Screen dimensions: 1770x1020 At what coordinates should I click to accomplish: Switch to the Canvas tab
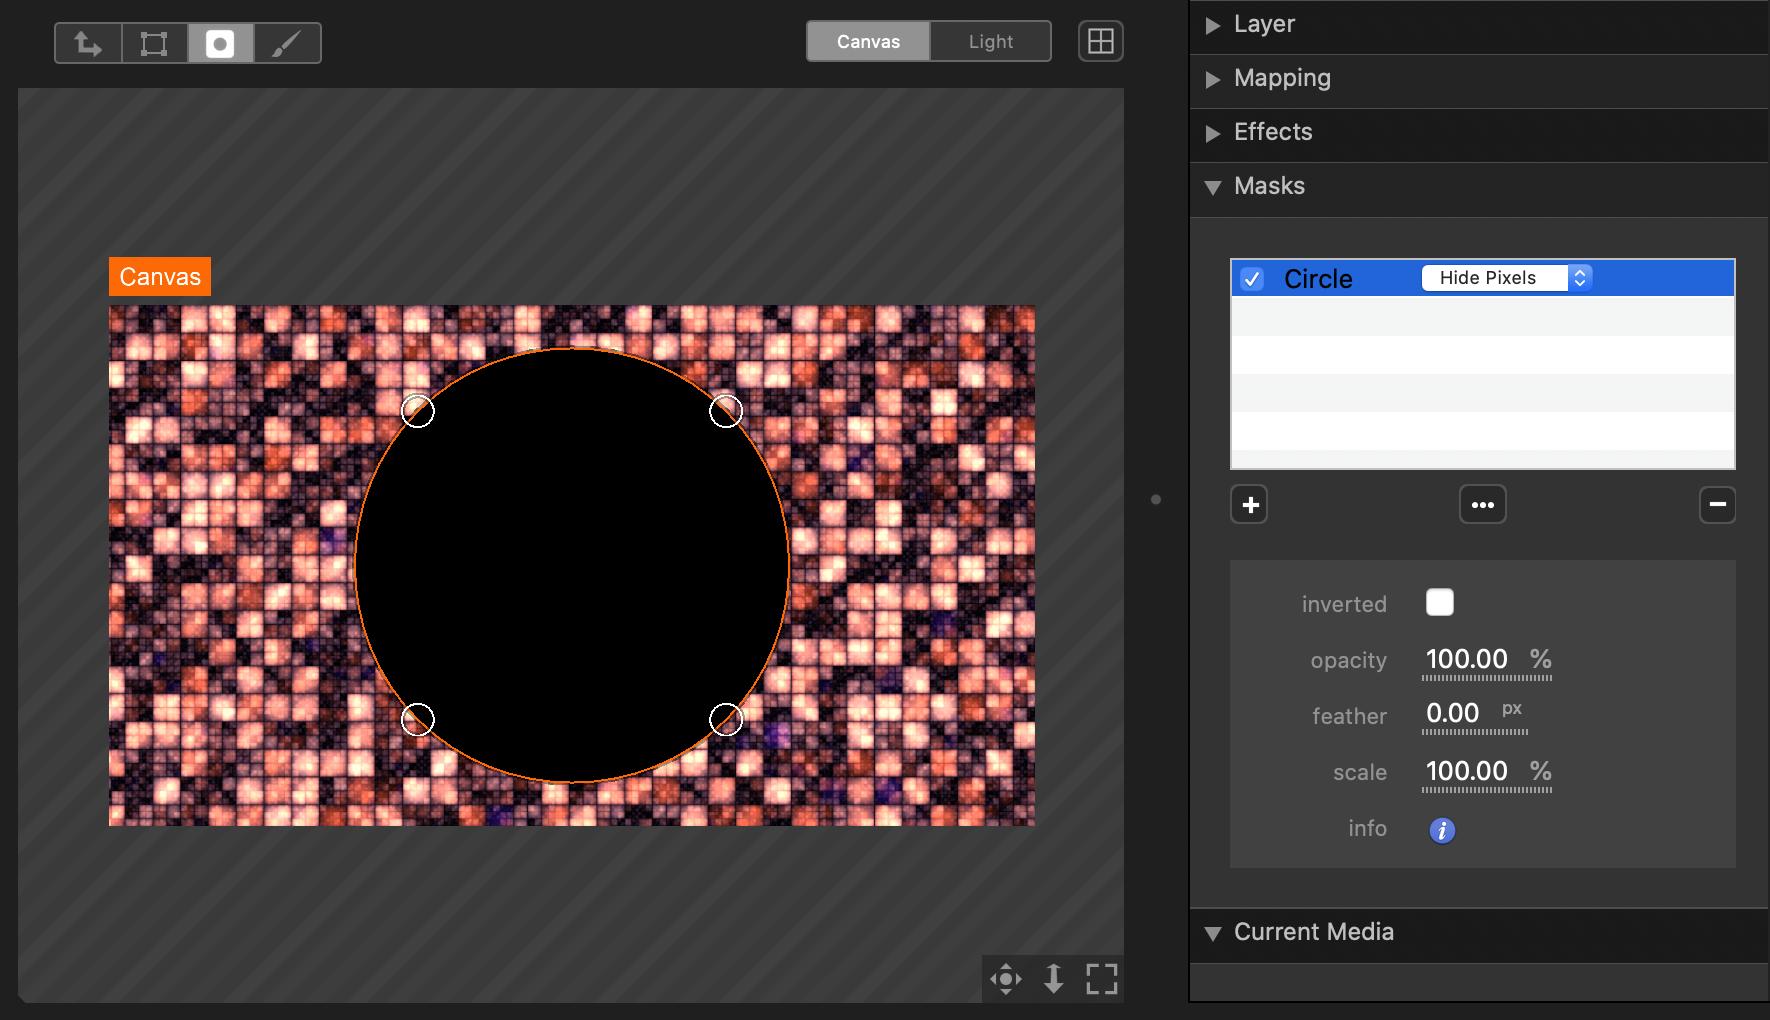(x=868, y=42)
